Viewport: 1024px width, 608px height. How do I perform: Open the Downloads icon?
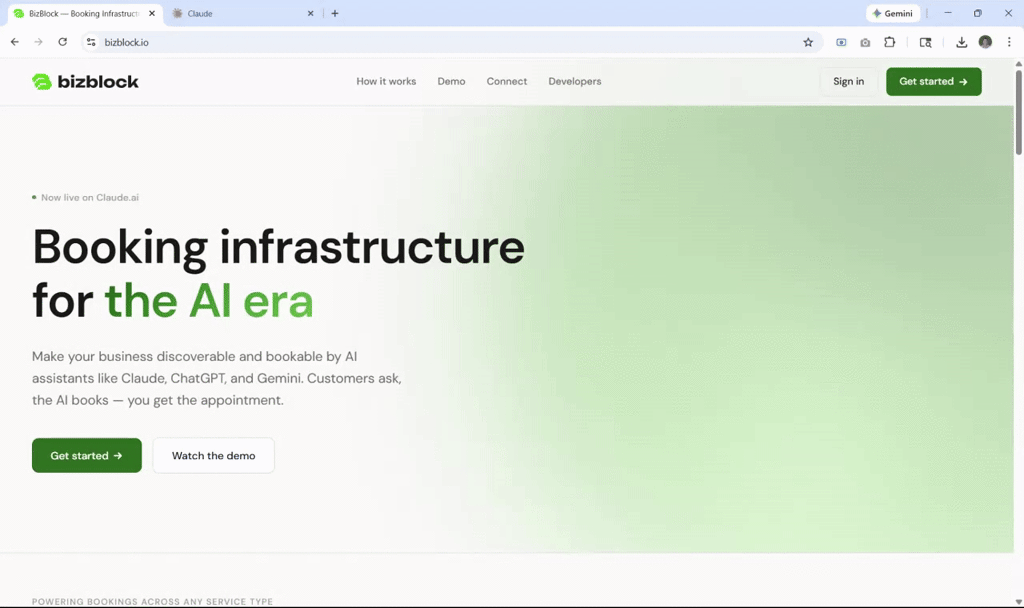coord(961,42)
